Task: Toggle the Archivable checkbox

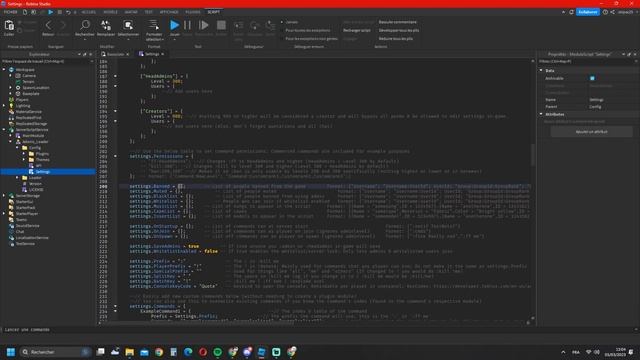Action: [592, 78]
